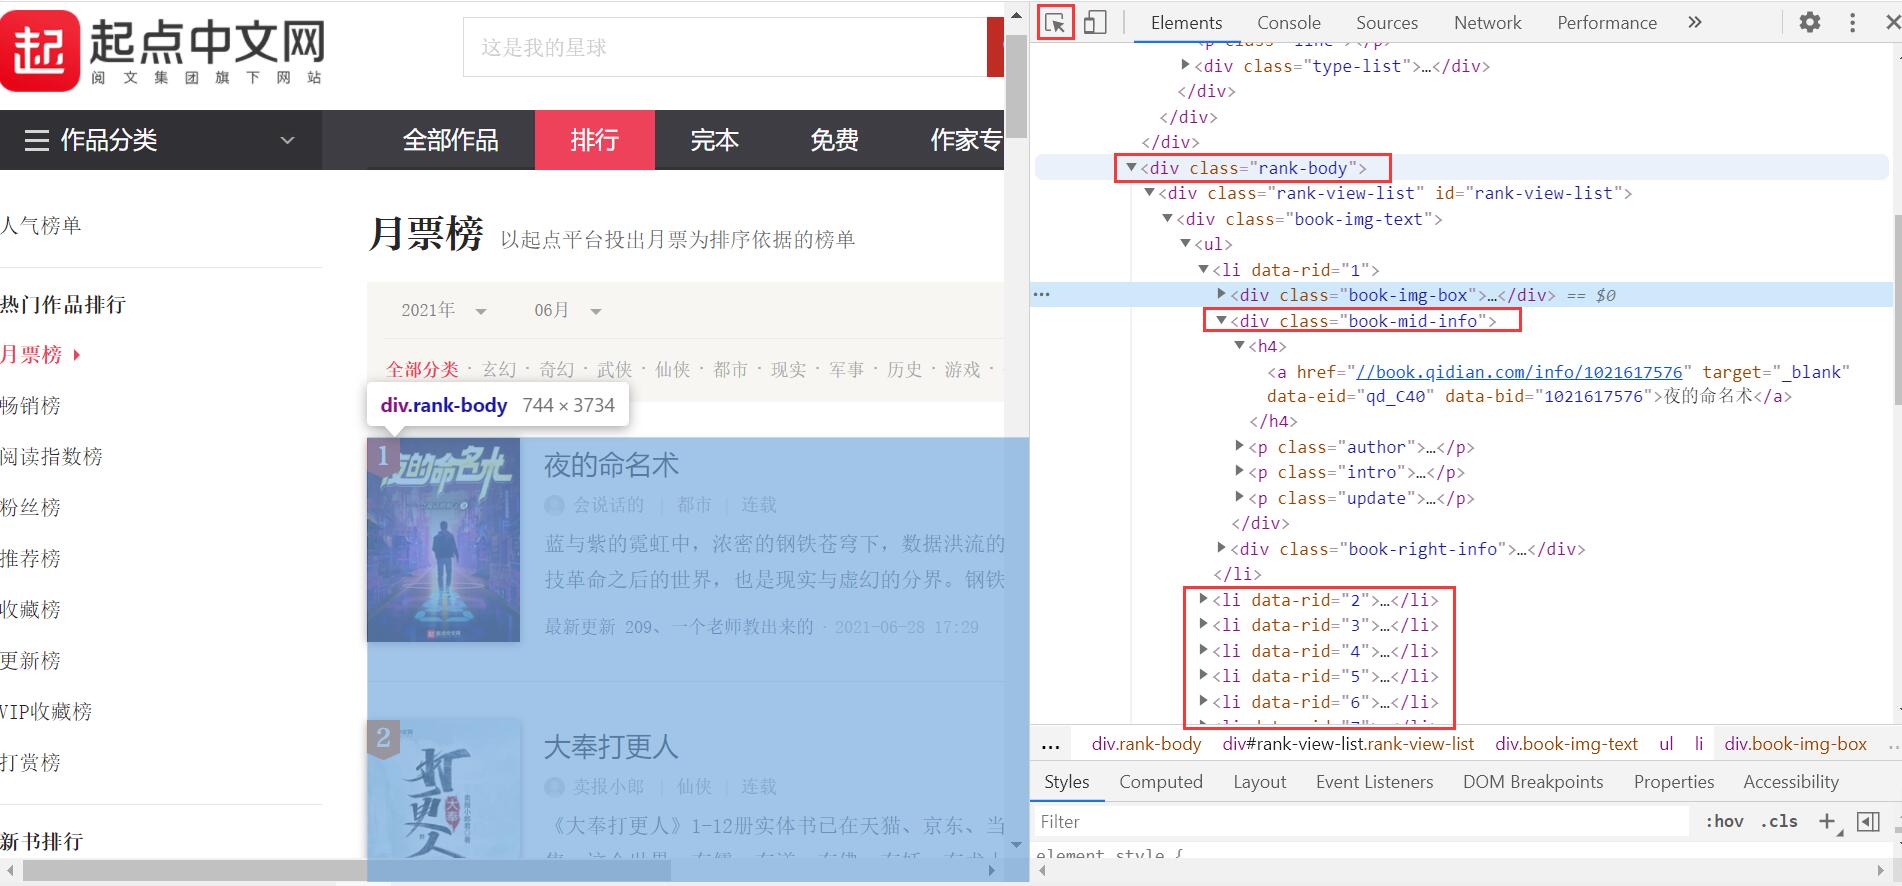Click breadcrumb left overflow ellipsis
Viewport: 1902px width, 886px height.
[x=1050, y=745]
